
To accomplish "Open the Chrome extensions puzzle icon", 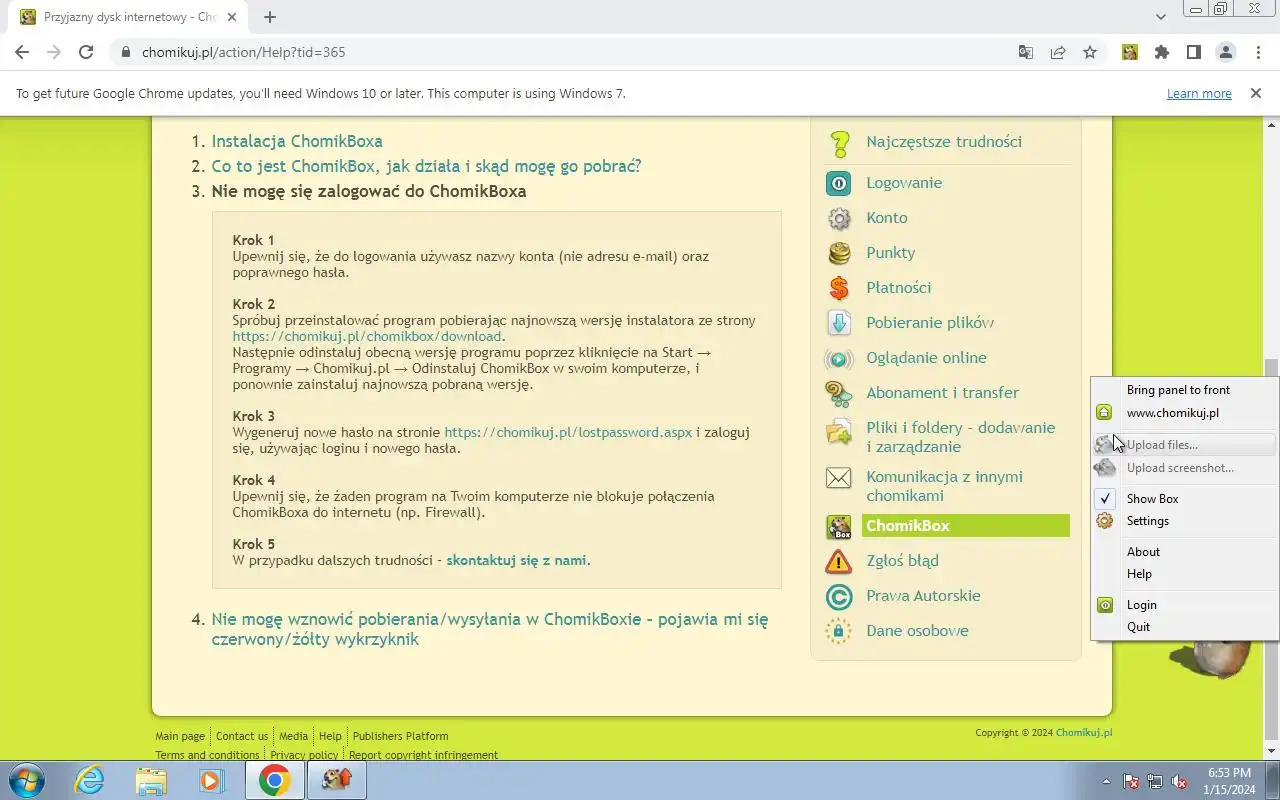I will [1162, 52].
